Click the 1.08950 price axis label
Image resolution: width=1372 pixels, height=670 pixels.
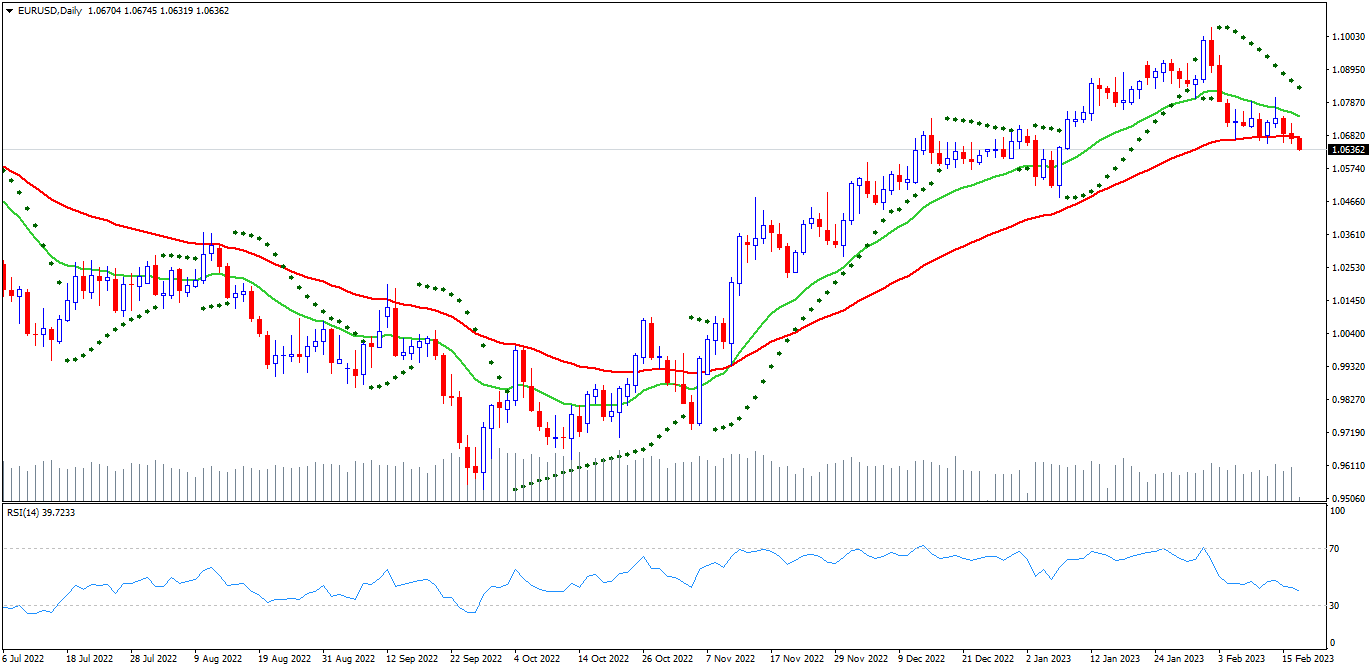[x=1349, y=70]
